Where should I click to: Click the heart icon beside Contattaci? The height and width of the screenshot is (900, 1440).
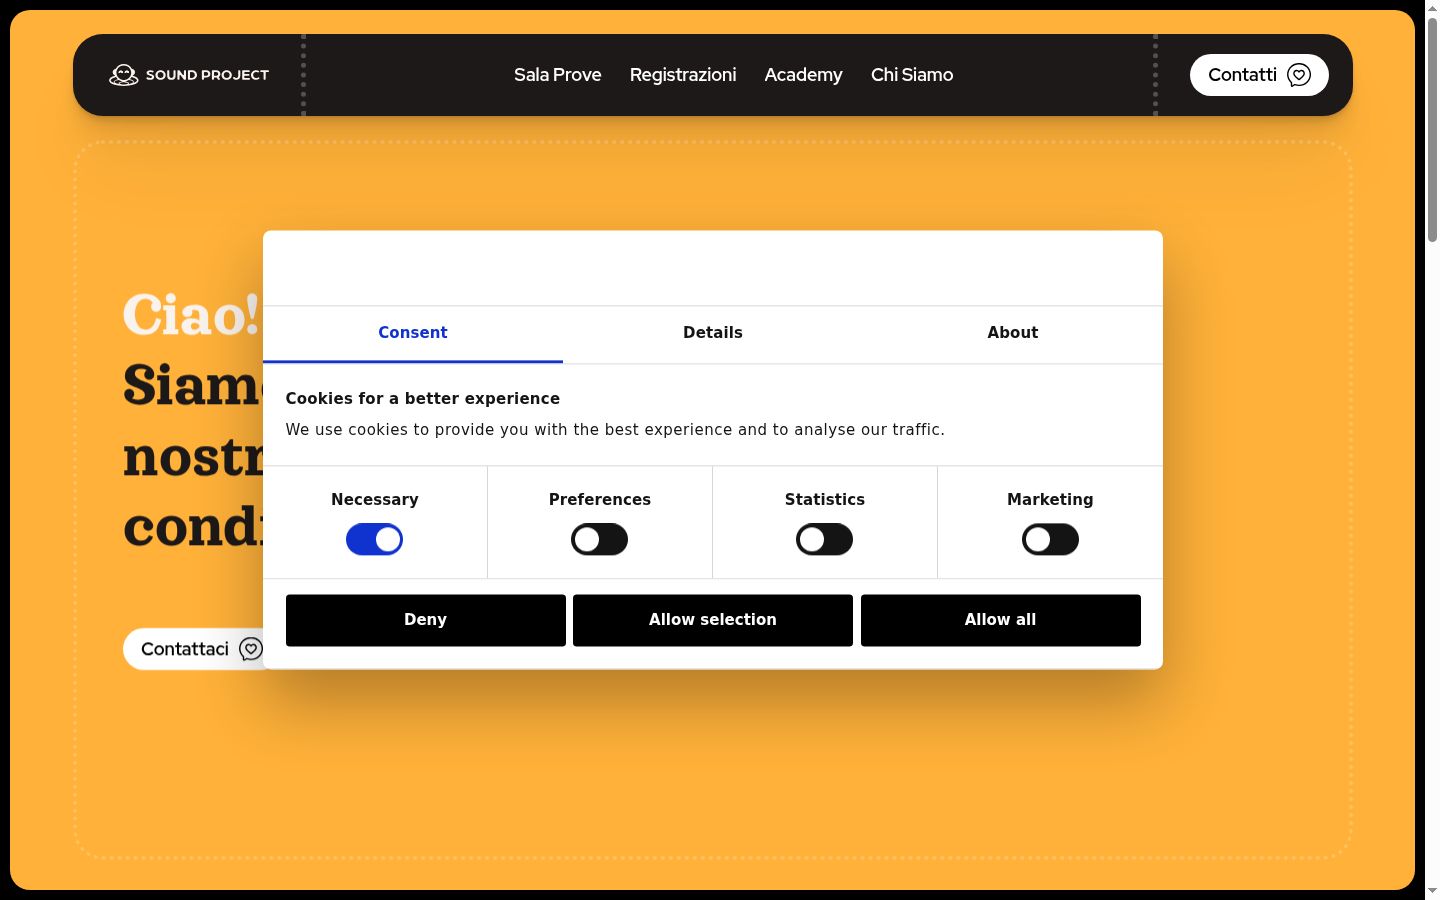(x=251, y=649)
